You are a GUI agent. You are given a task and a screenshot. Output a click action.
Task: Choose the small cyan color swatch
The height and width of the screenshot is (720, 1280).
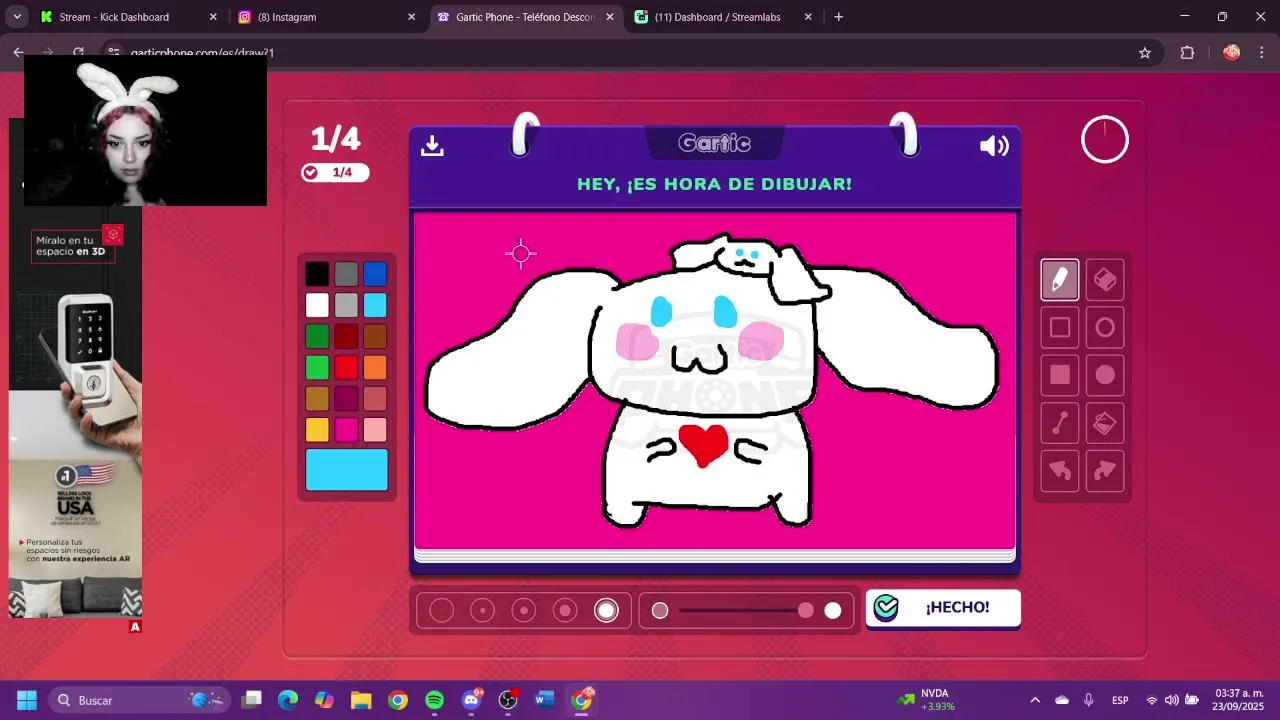375,305
